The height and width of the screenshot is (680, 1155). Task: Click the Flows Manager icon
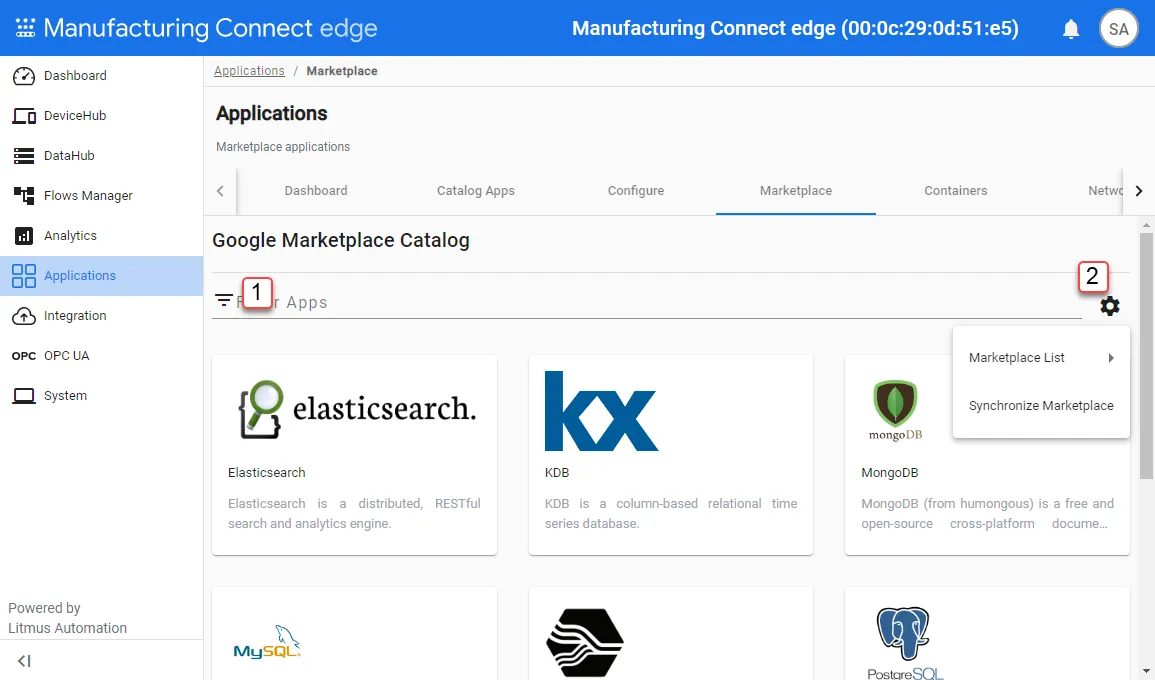pos(24,195)
